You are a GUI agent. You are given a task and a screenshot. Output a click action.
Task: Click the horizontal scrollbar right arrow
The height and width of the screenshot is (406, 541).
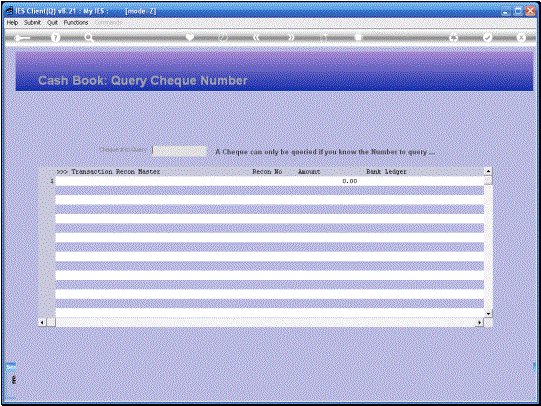(x=479, y=323)
